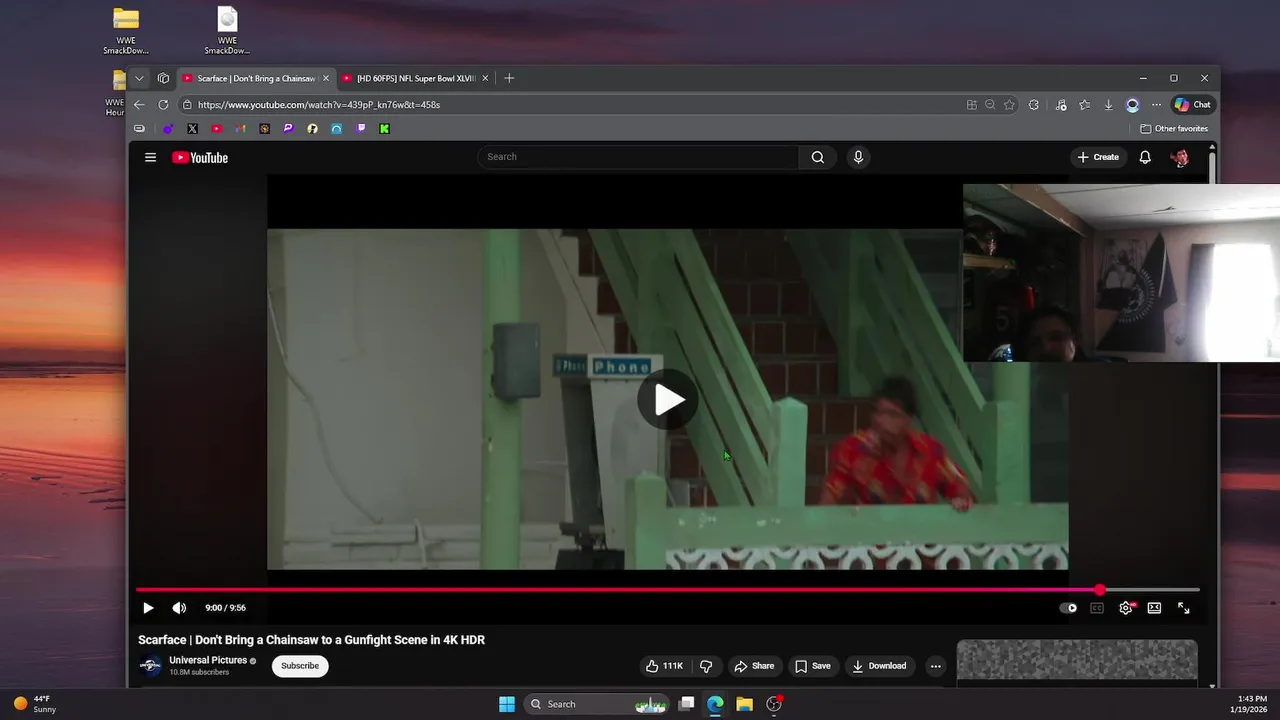Open the YouTube account avatar menu
1280x720 pixels.
coord(1180,157)
